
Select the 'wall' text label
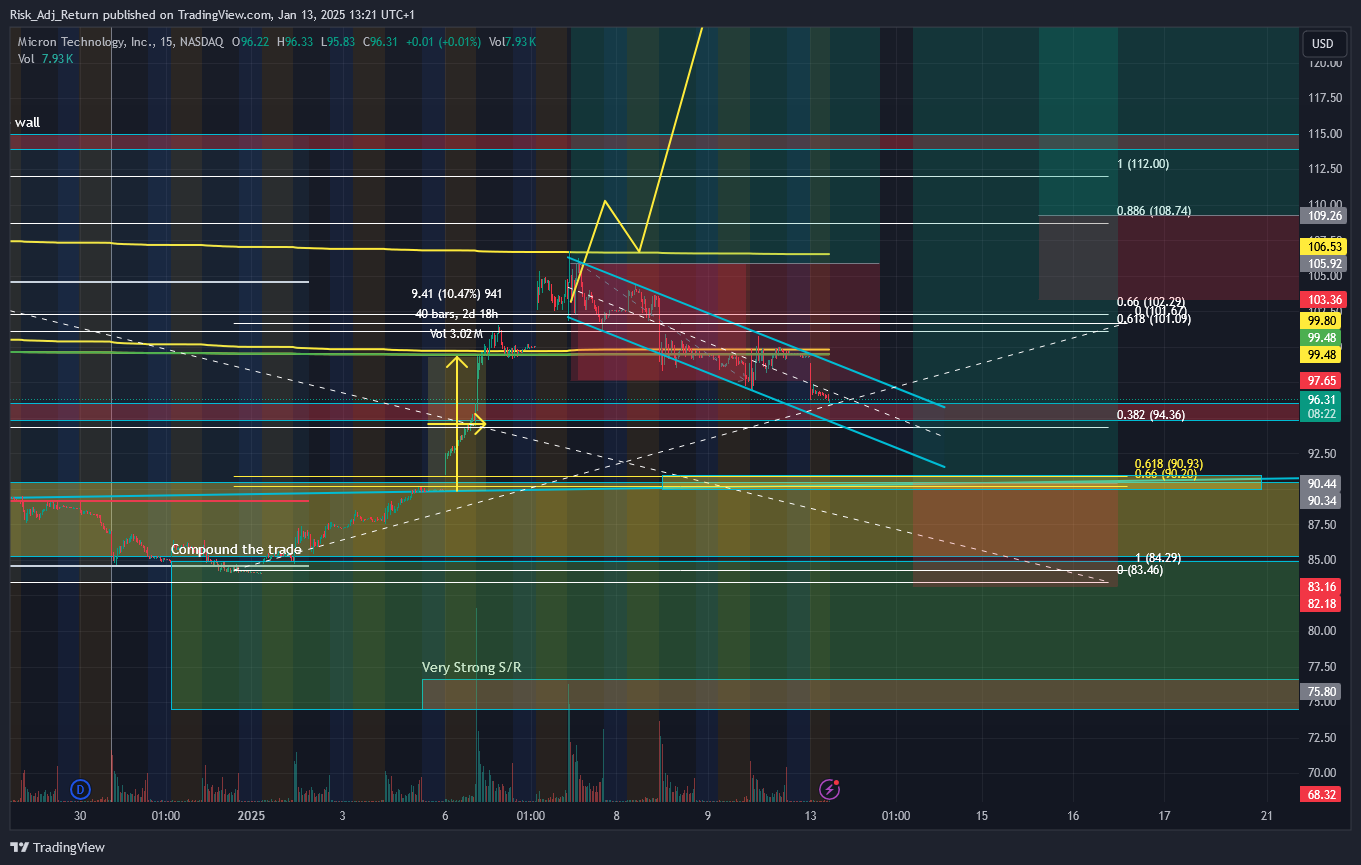coord(27,122)
